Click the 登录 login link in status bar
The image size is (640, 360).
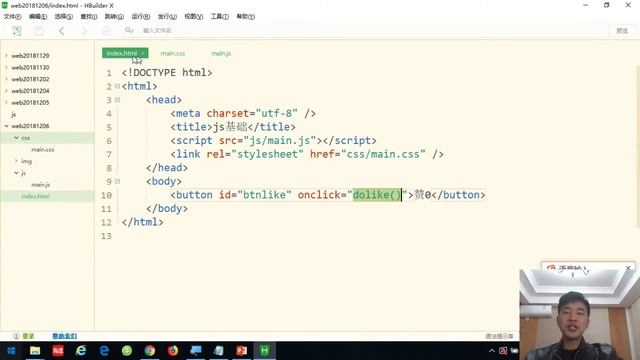tap(28, 336)
